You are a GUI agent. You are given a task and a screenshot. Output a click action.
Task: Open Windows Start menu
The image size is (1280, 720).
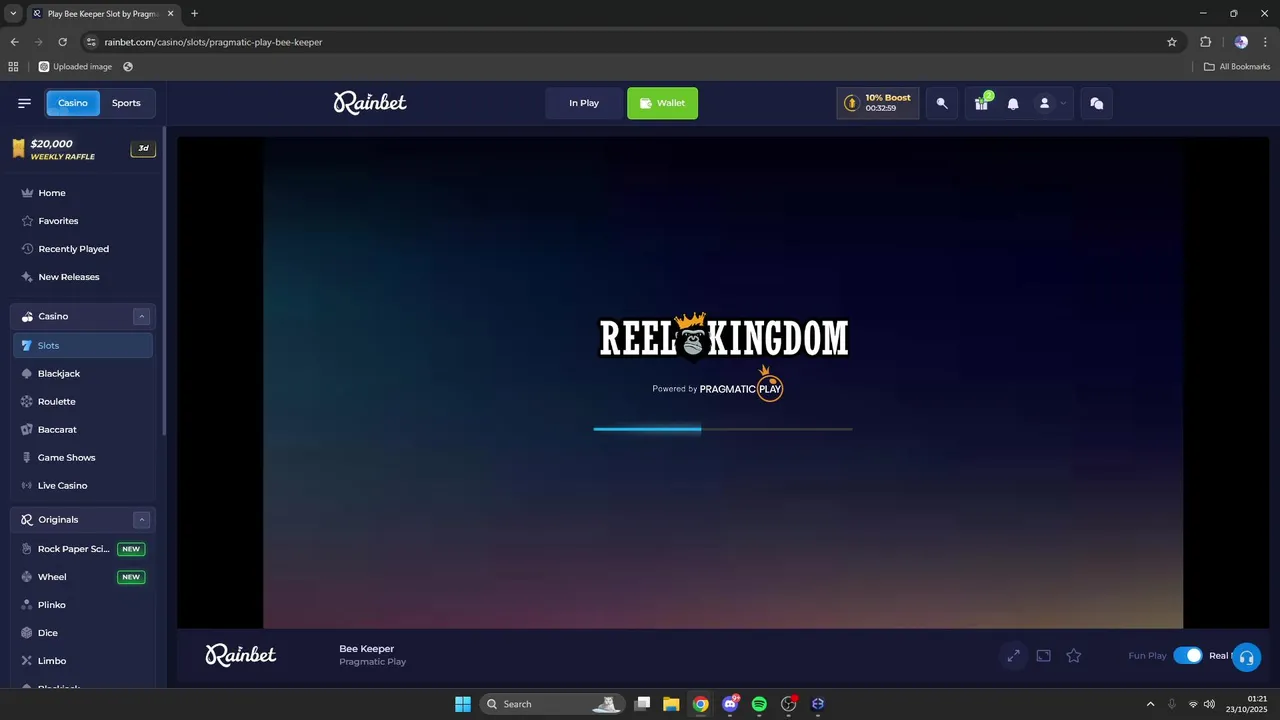[463, 704]
